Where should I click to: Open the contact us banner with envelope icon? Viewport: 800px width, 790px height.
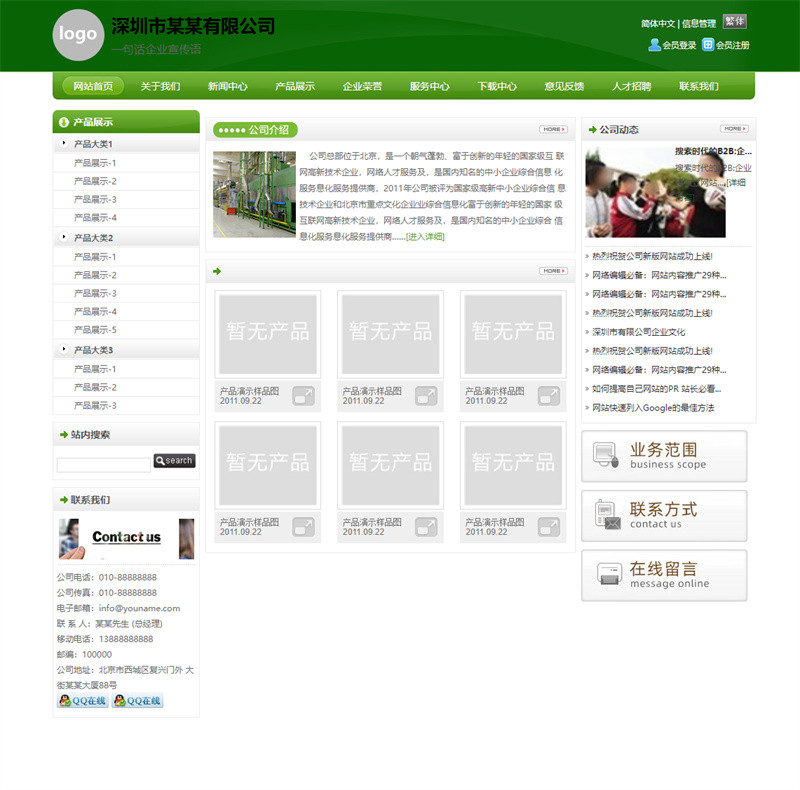pos(608,514)
